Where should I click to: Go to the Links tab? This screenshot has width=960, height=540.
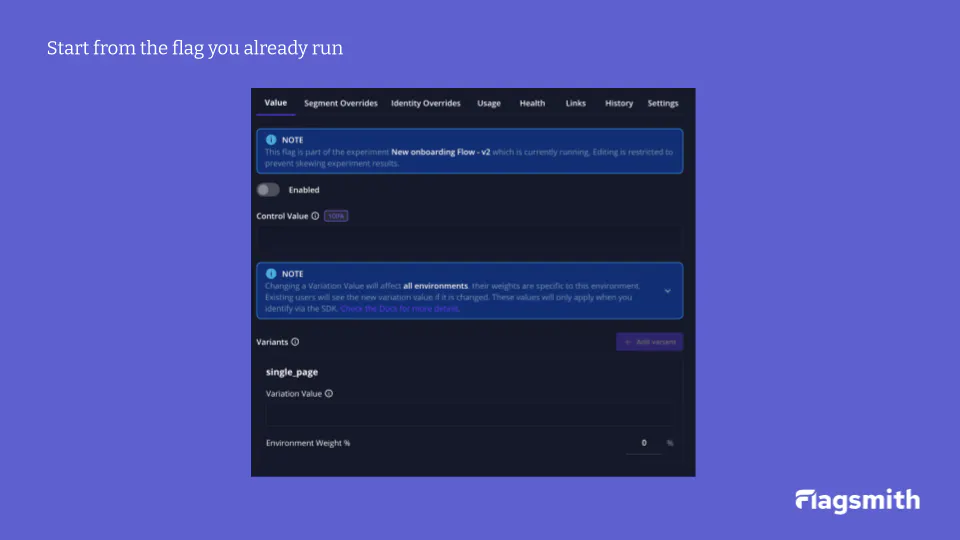click(576, 103)
